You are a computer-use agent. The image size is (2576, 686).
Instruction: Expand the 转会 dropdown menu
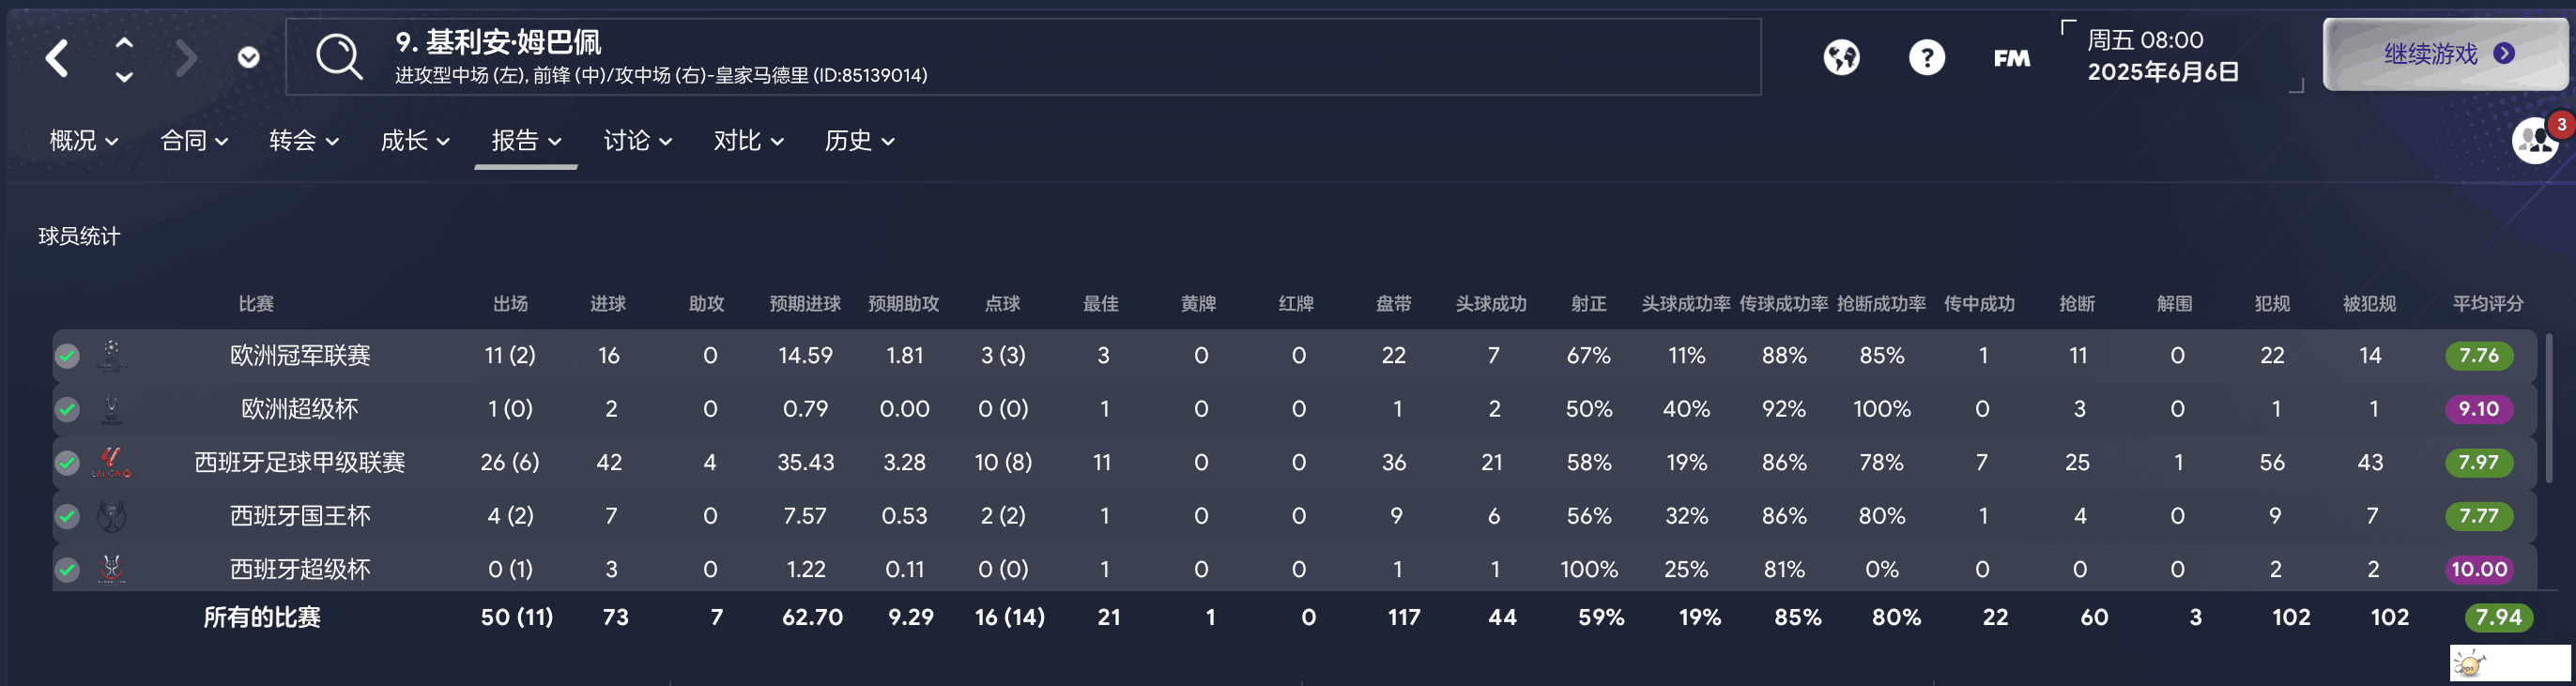click(304, 141)
